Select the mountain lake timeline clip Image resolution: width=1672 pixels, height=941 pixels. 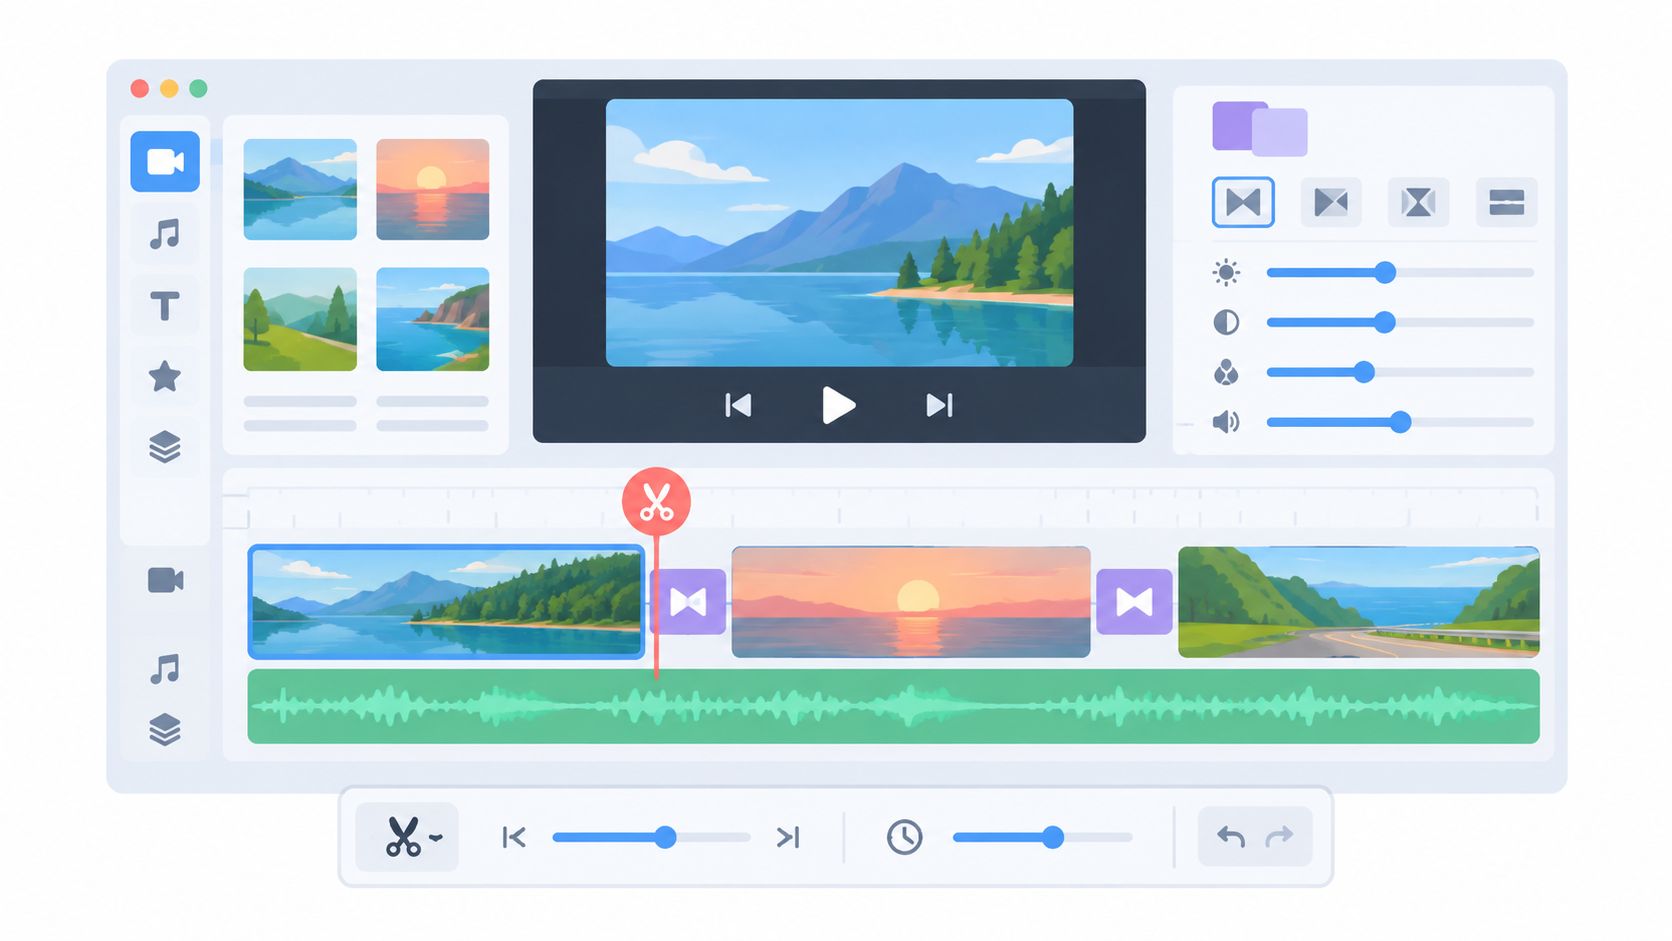tap(446, 601)
